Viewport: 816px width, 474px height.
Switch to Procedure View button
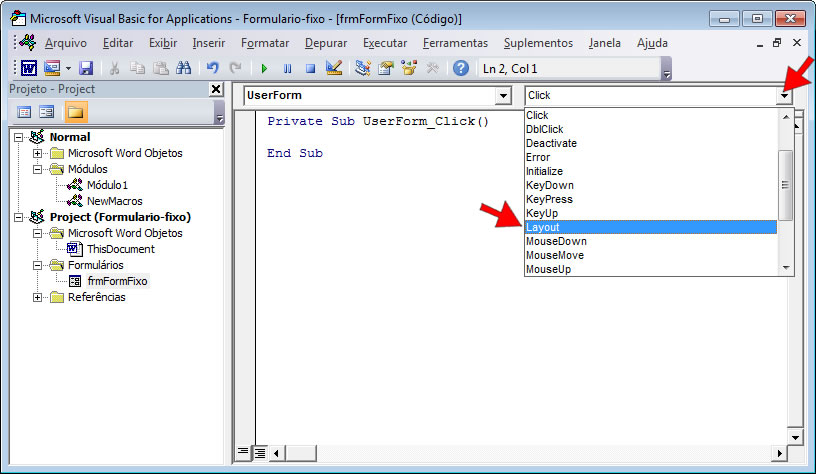[x=243, y=452]
